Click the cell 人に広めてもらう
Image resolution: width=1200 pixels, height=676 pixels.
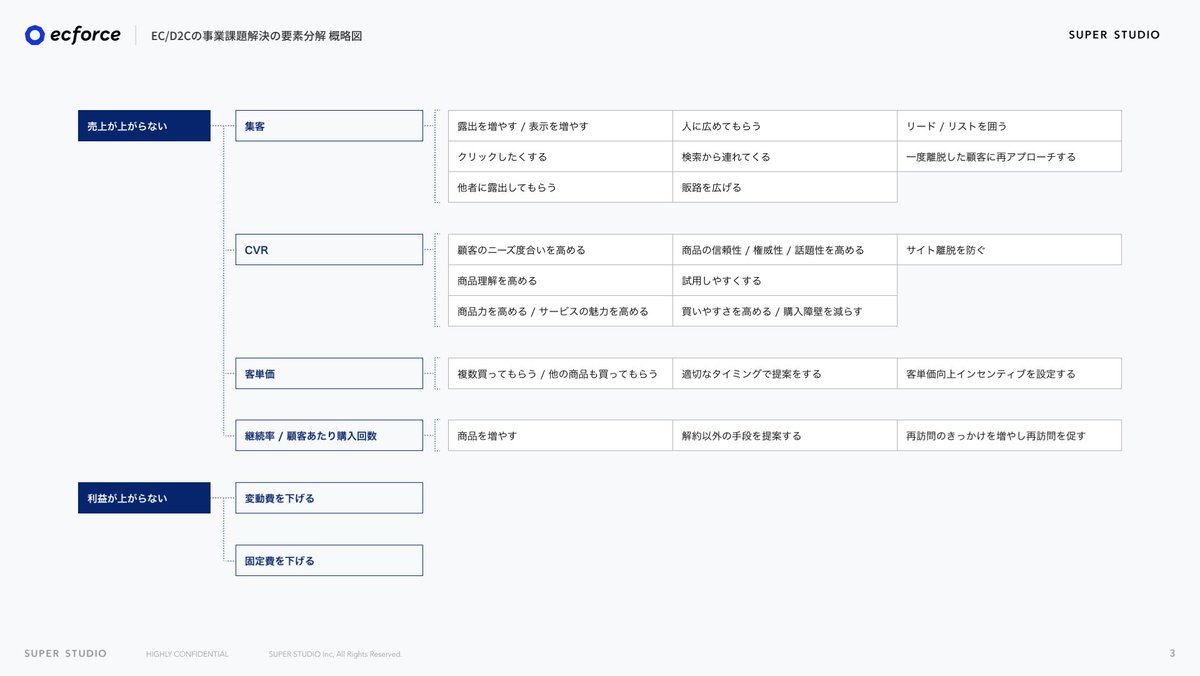[785, 126]
